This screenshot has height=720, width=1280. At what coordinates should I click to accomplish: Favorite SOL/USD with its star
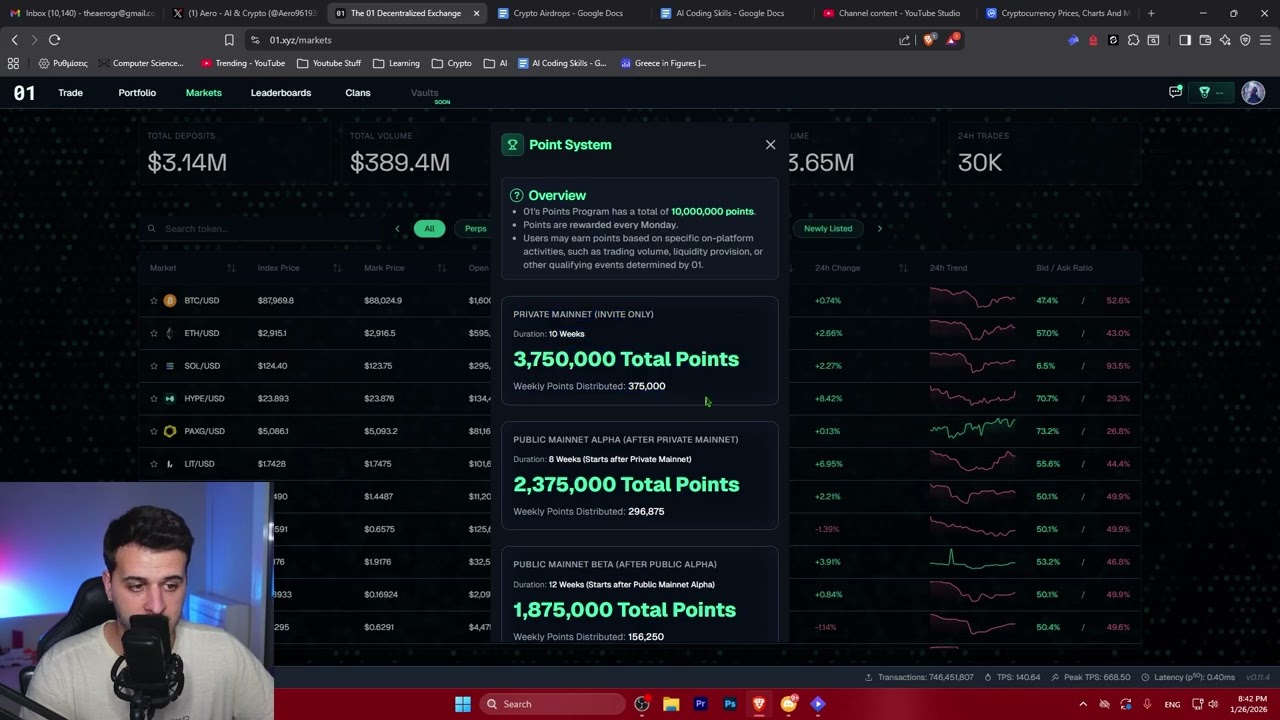point(154,366)
